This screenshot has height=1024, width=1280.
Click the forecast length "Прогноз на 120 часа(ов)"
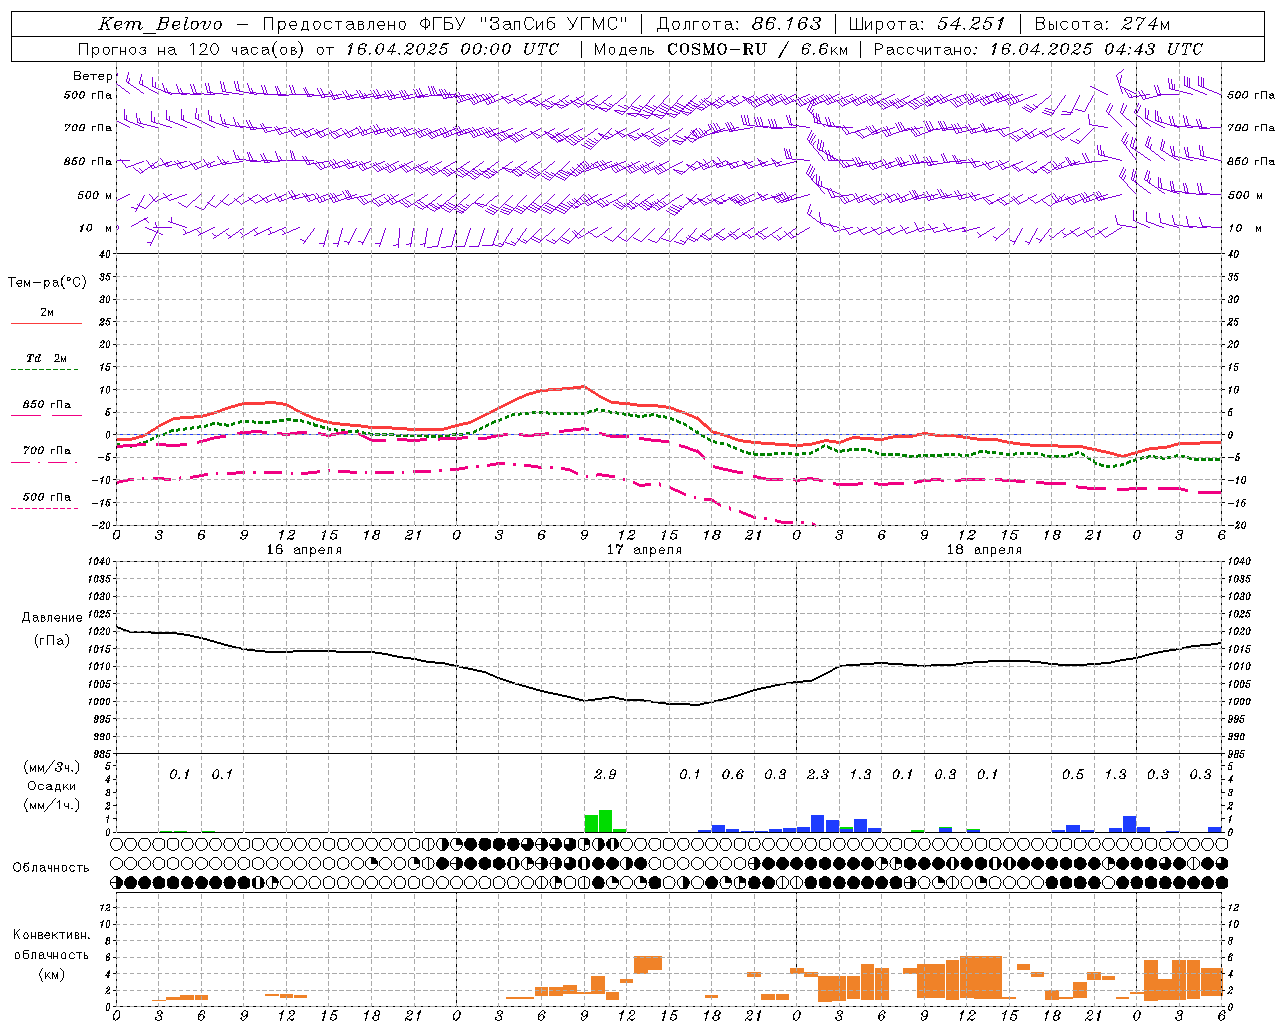coord(193,49)
